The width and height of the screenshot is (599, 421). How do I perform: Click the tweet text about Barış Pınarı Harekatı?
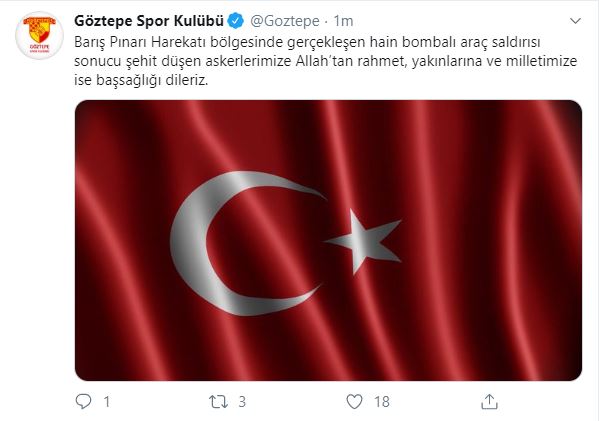tap(325, 61)
